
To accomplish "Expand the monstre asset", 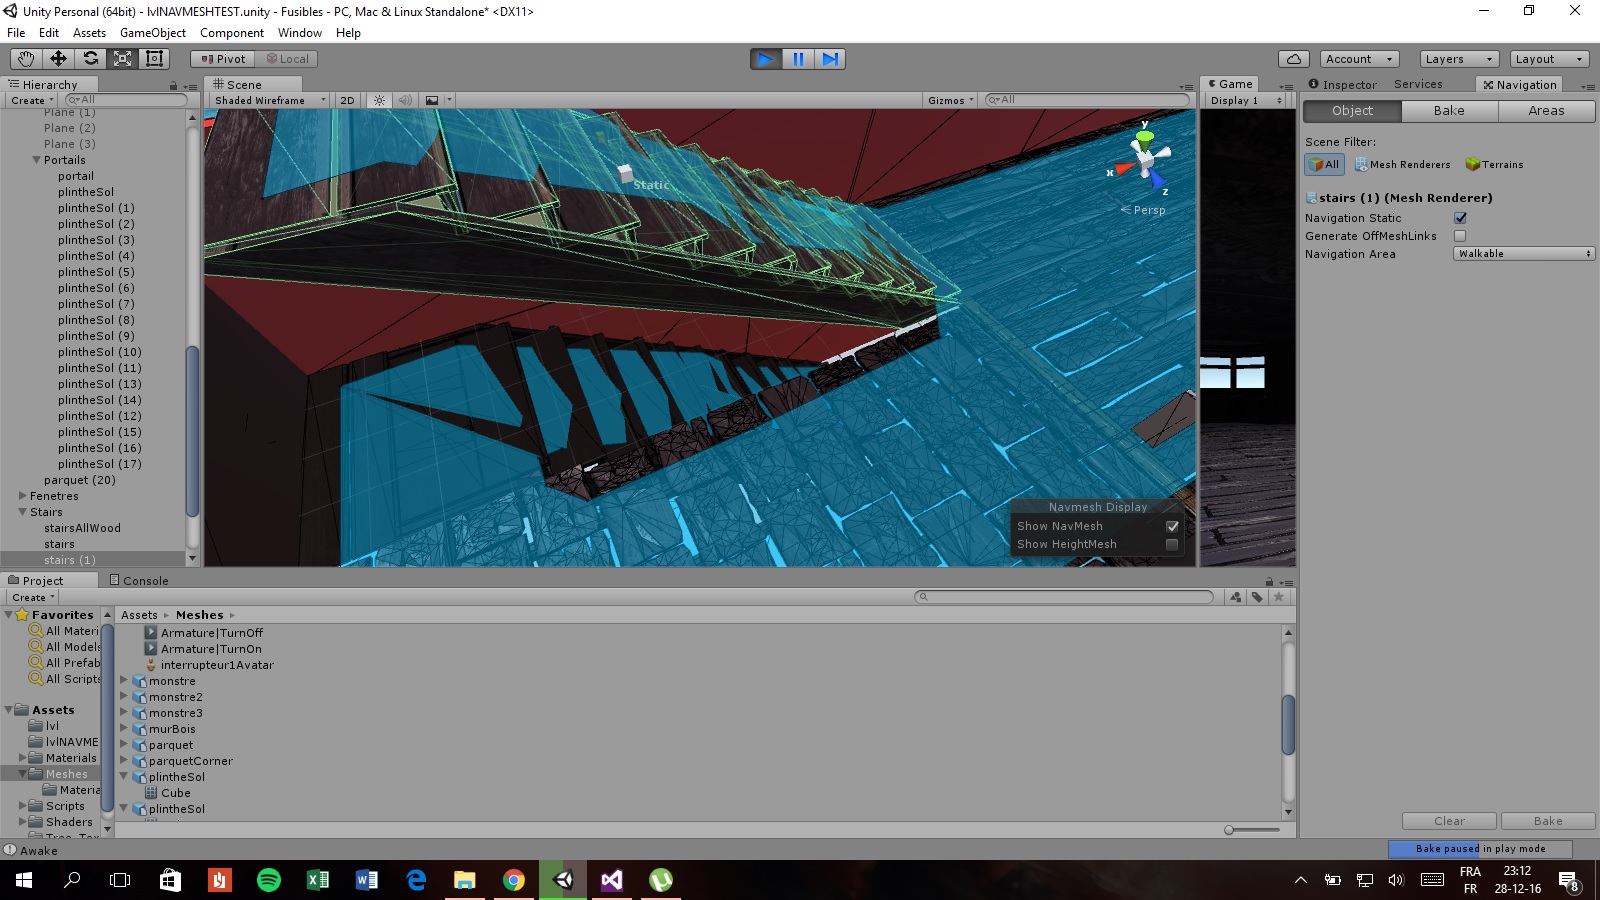I will click(124, 681).
